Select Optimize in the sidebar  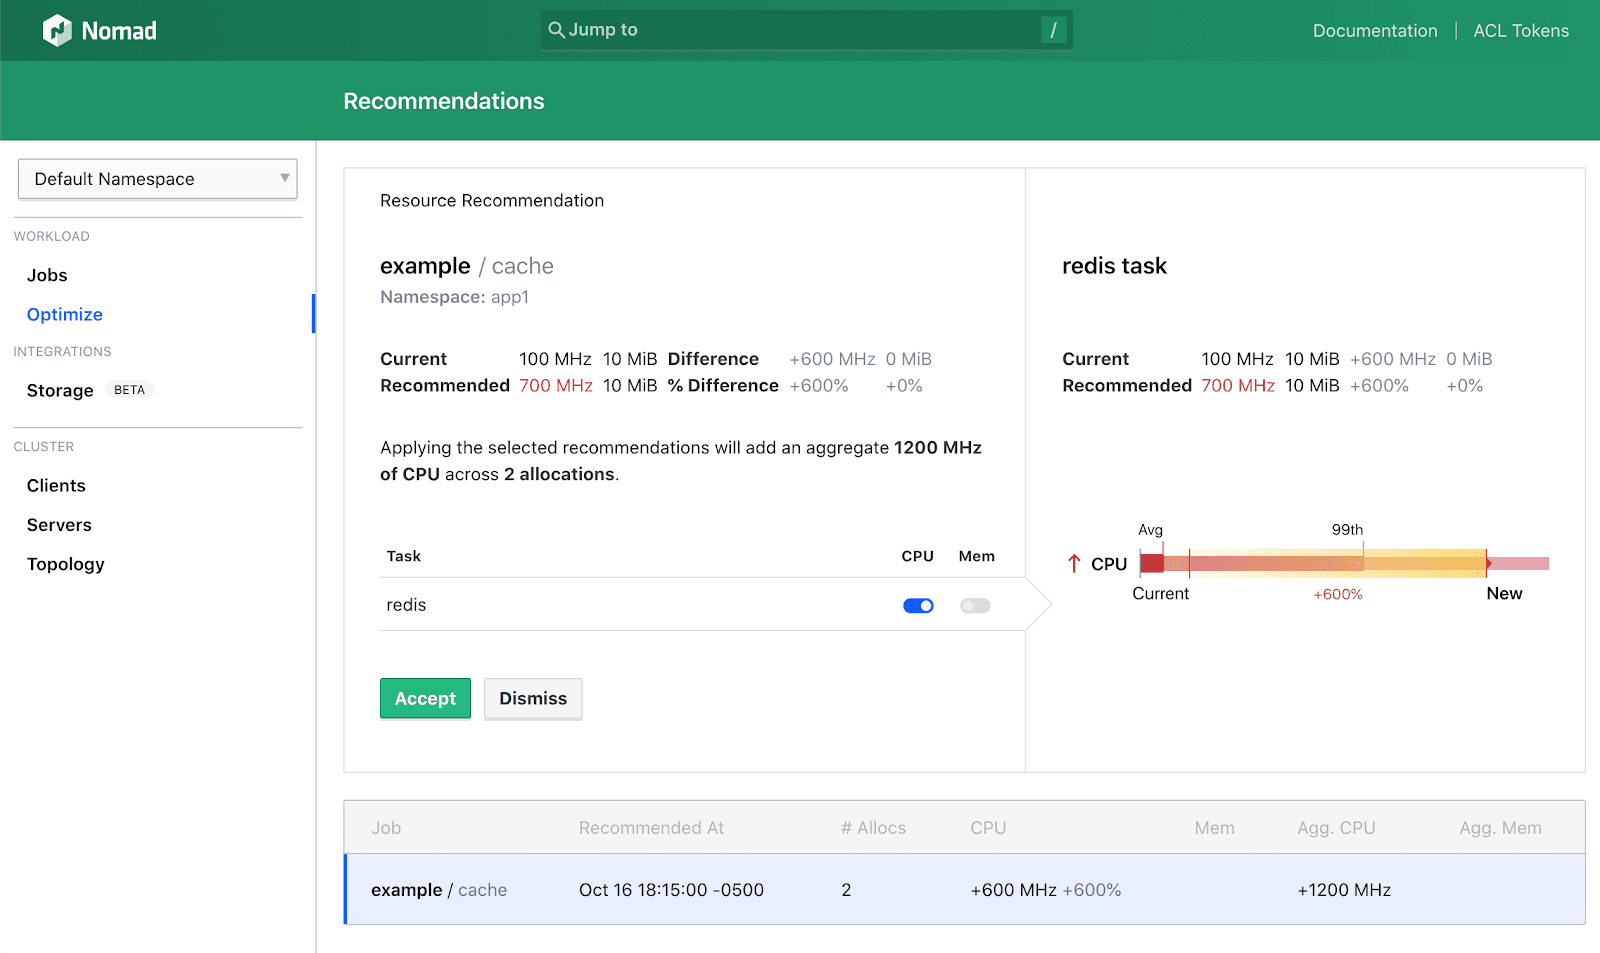point(65,314)
